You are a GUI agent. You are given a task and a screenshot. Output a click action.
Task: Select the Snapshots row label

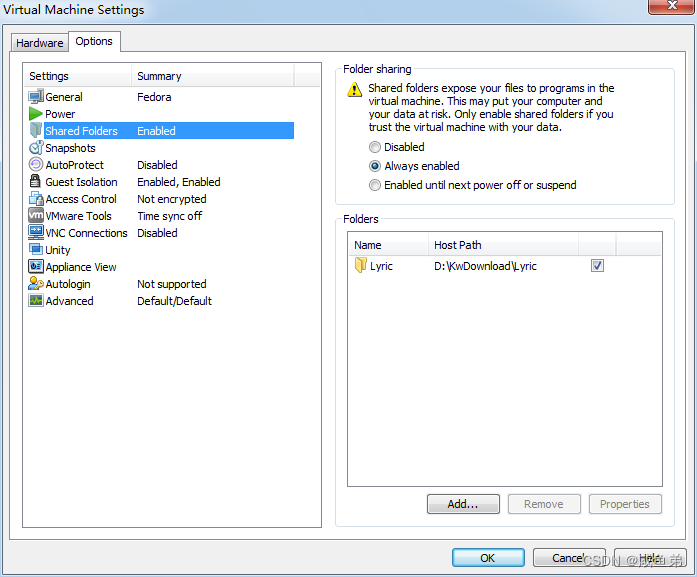click(x=70, y=148)
